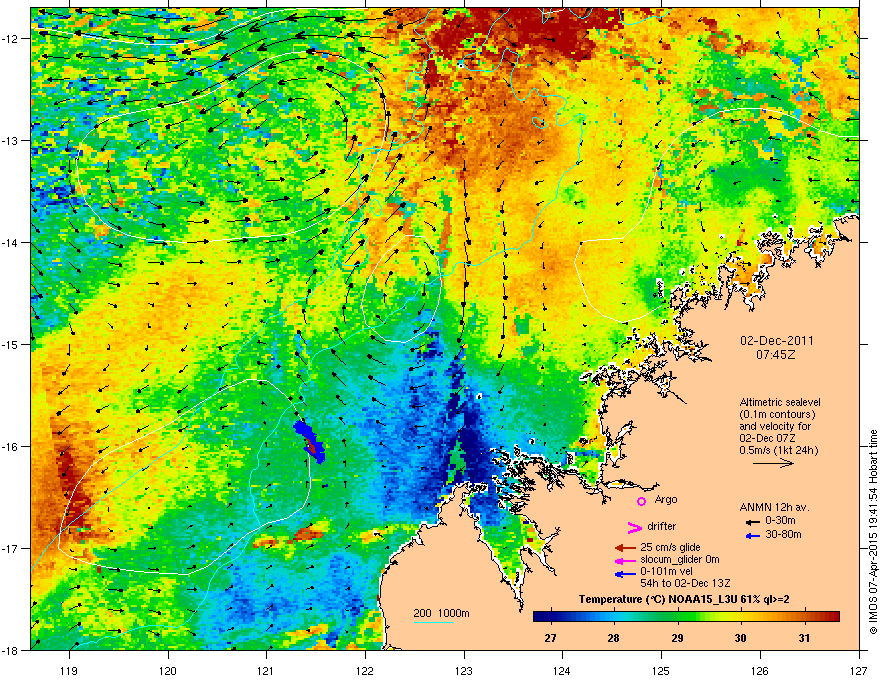Click the latitude tick label -15
This screenshot has width=880, height=680.
tap(12, 344)
